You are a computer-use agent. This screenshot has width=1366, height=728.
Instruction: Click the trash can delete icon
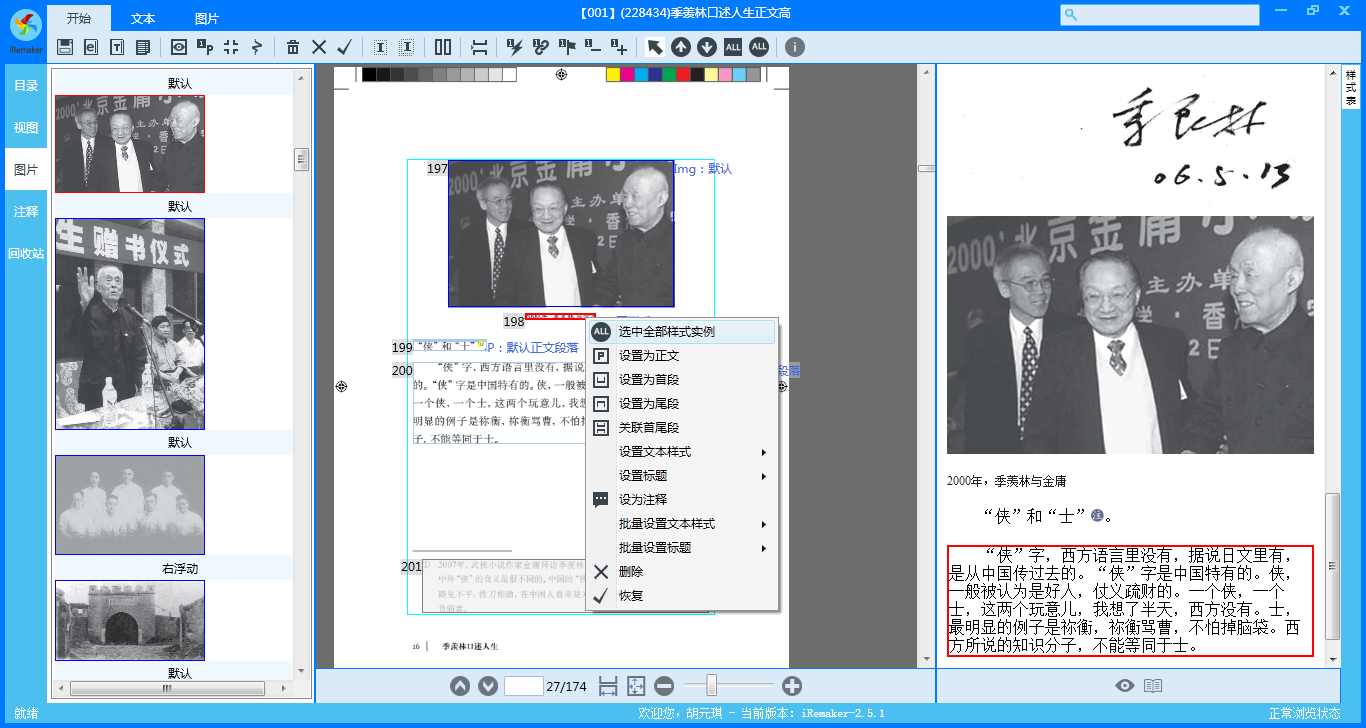(293, 47)
